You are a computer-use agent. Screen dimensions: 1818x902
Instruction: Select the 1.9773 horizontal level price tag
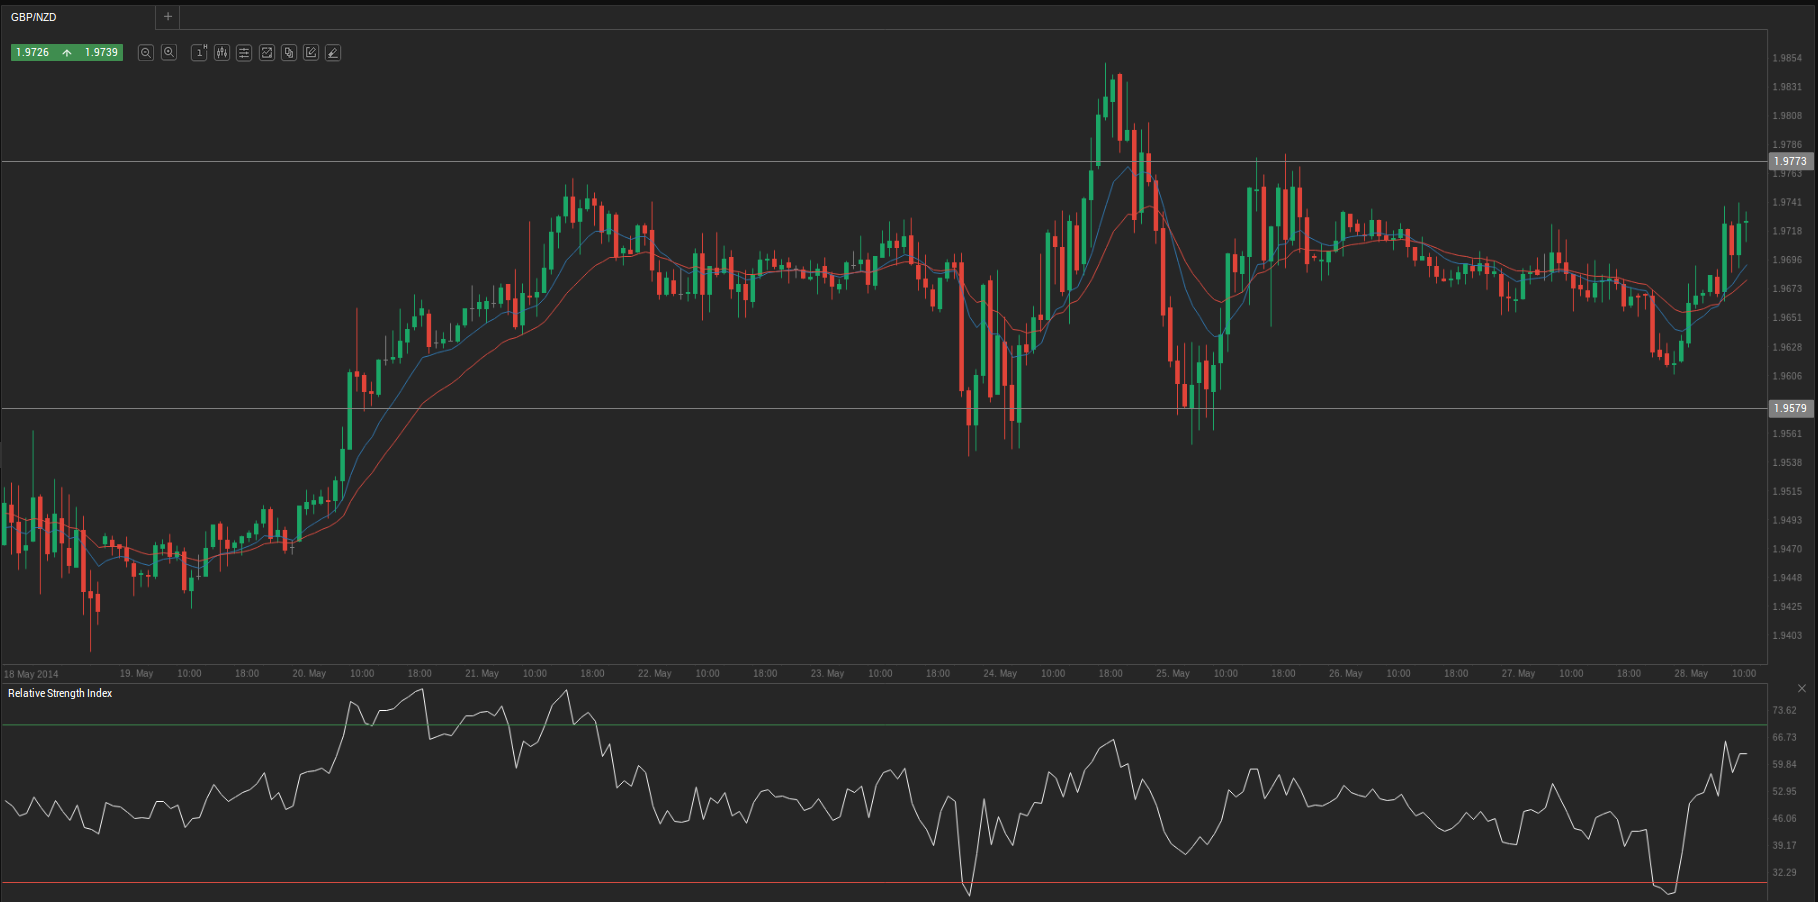click(x=1790, y=161)
